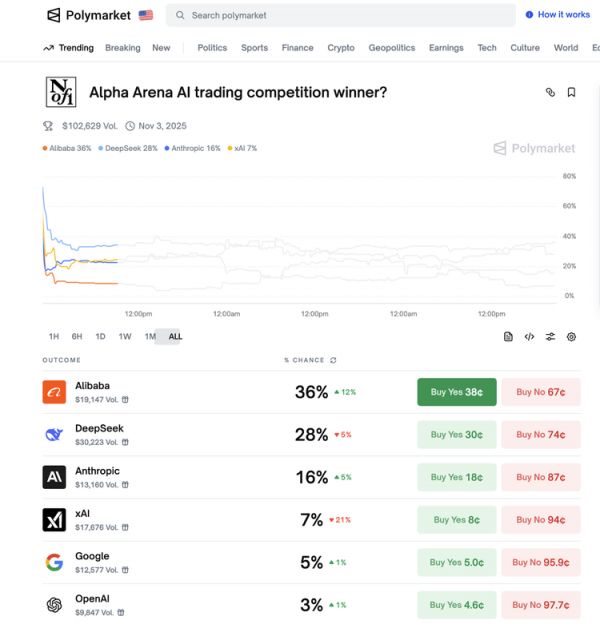This screenshot has height=640, width=600.
Task: Switch chart range to 1W
Action: tap(125, 337)
